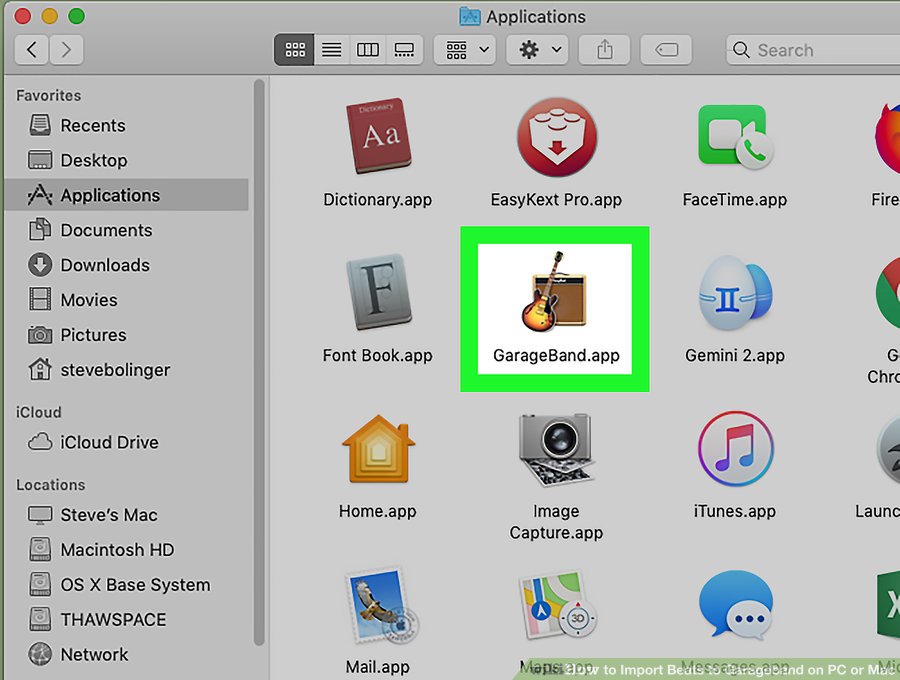The image size is (900, 680).
Task: Open Movies in the sidebar
Action: 126,300
